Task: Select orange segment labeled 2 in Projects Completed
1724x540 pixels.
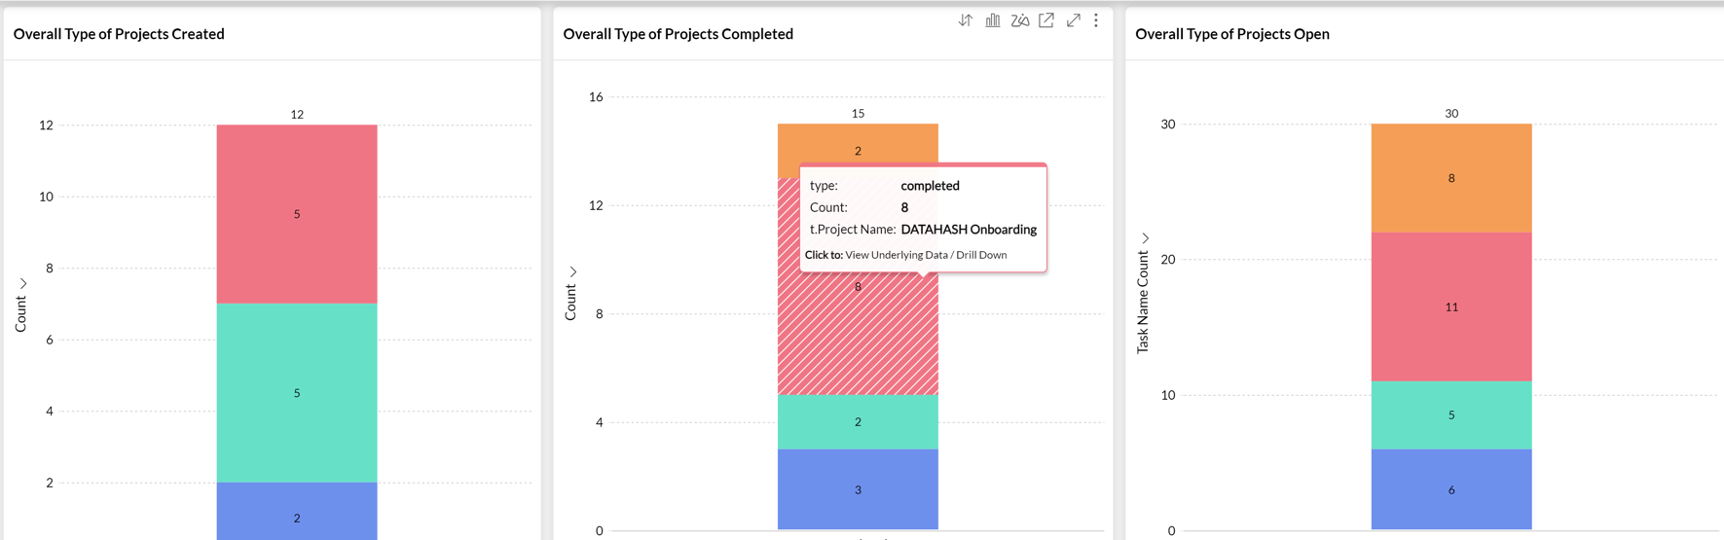Action: click(858, 140)
